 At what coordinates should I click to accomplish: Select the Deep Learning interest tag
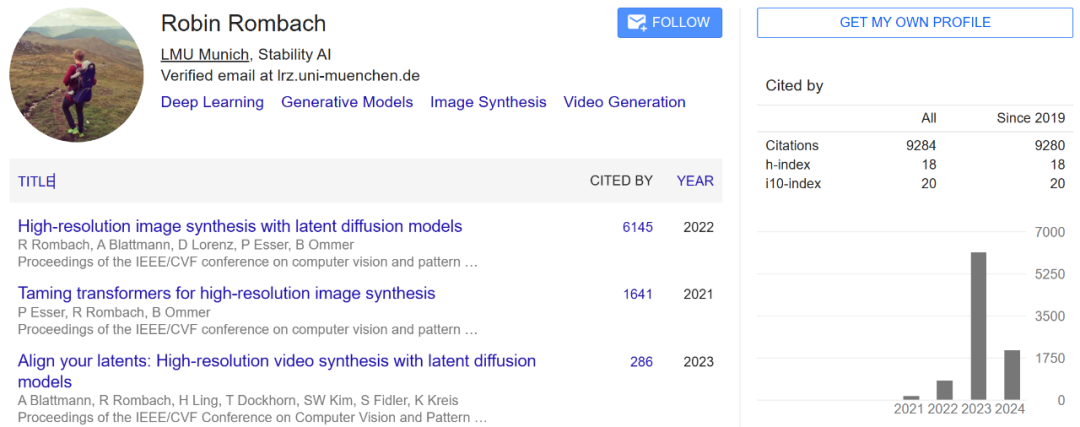pyautogui.click(x=212, y=102)
